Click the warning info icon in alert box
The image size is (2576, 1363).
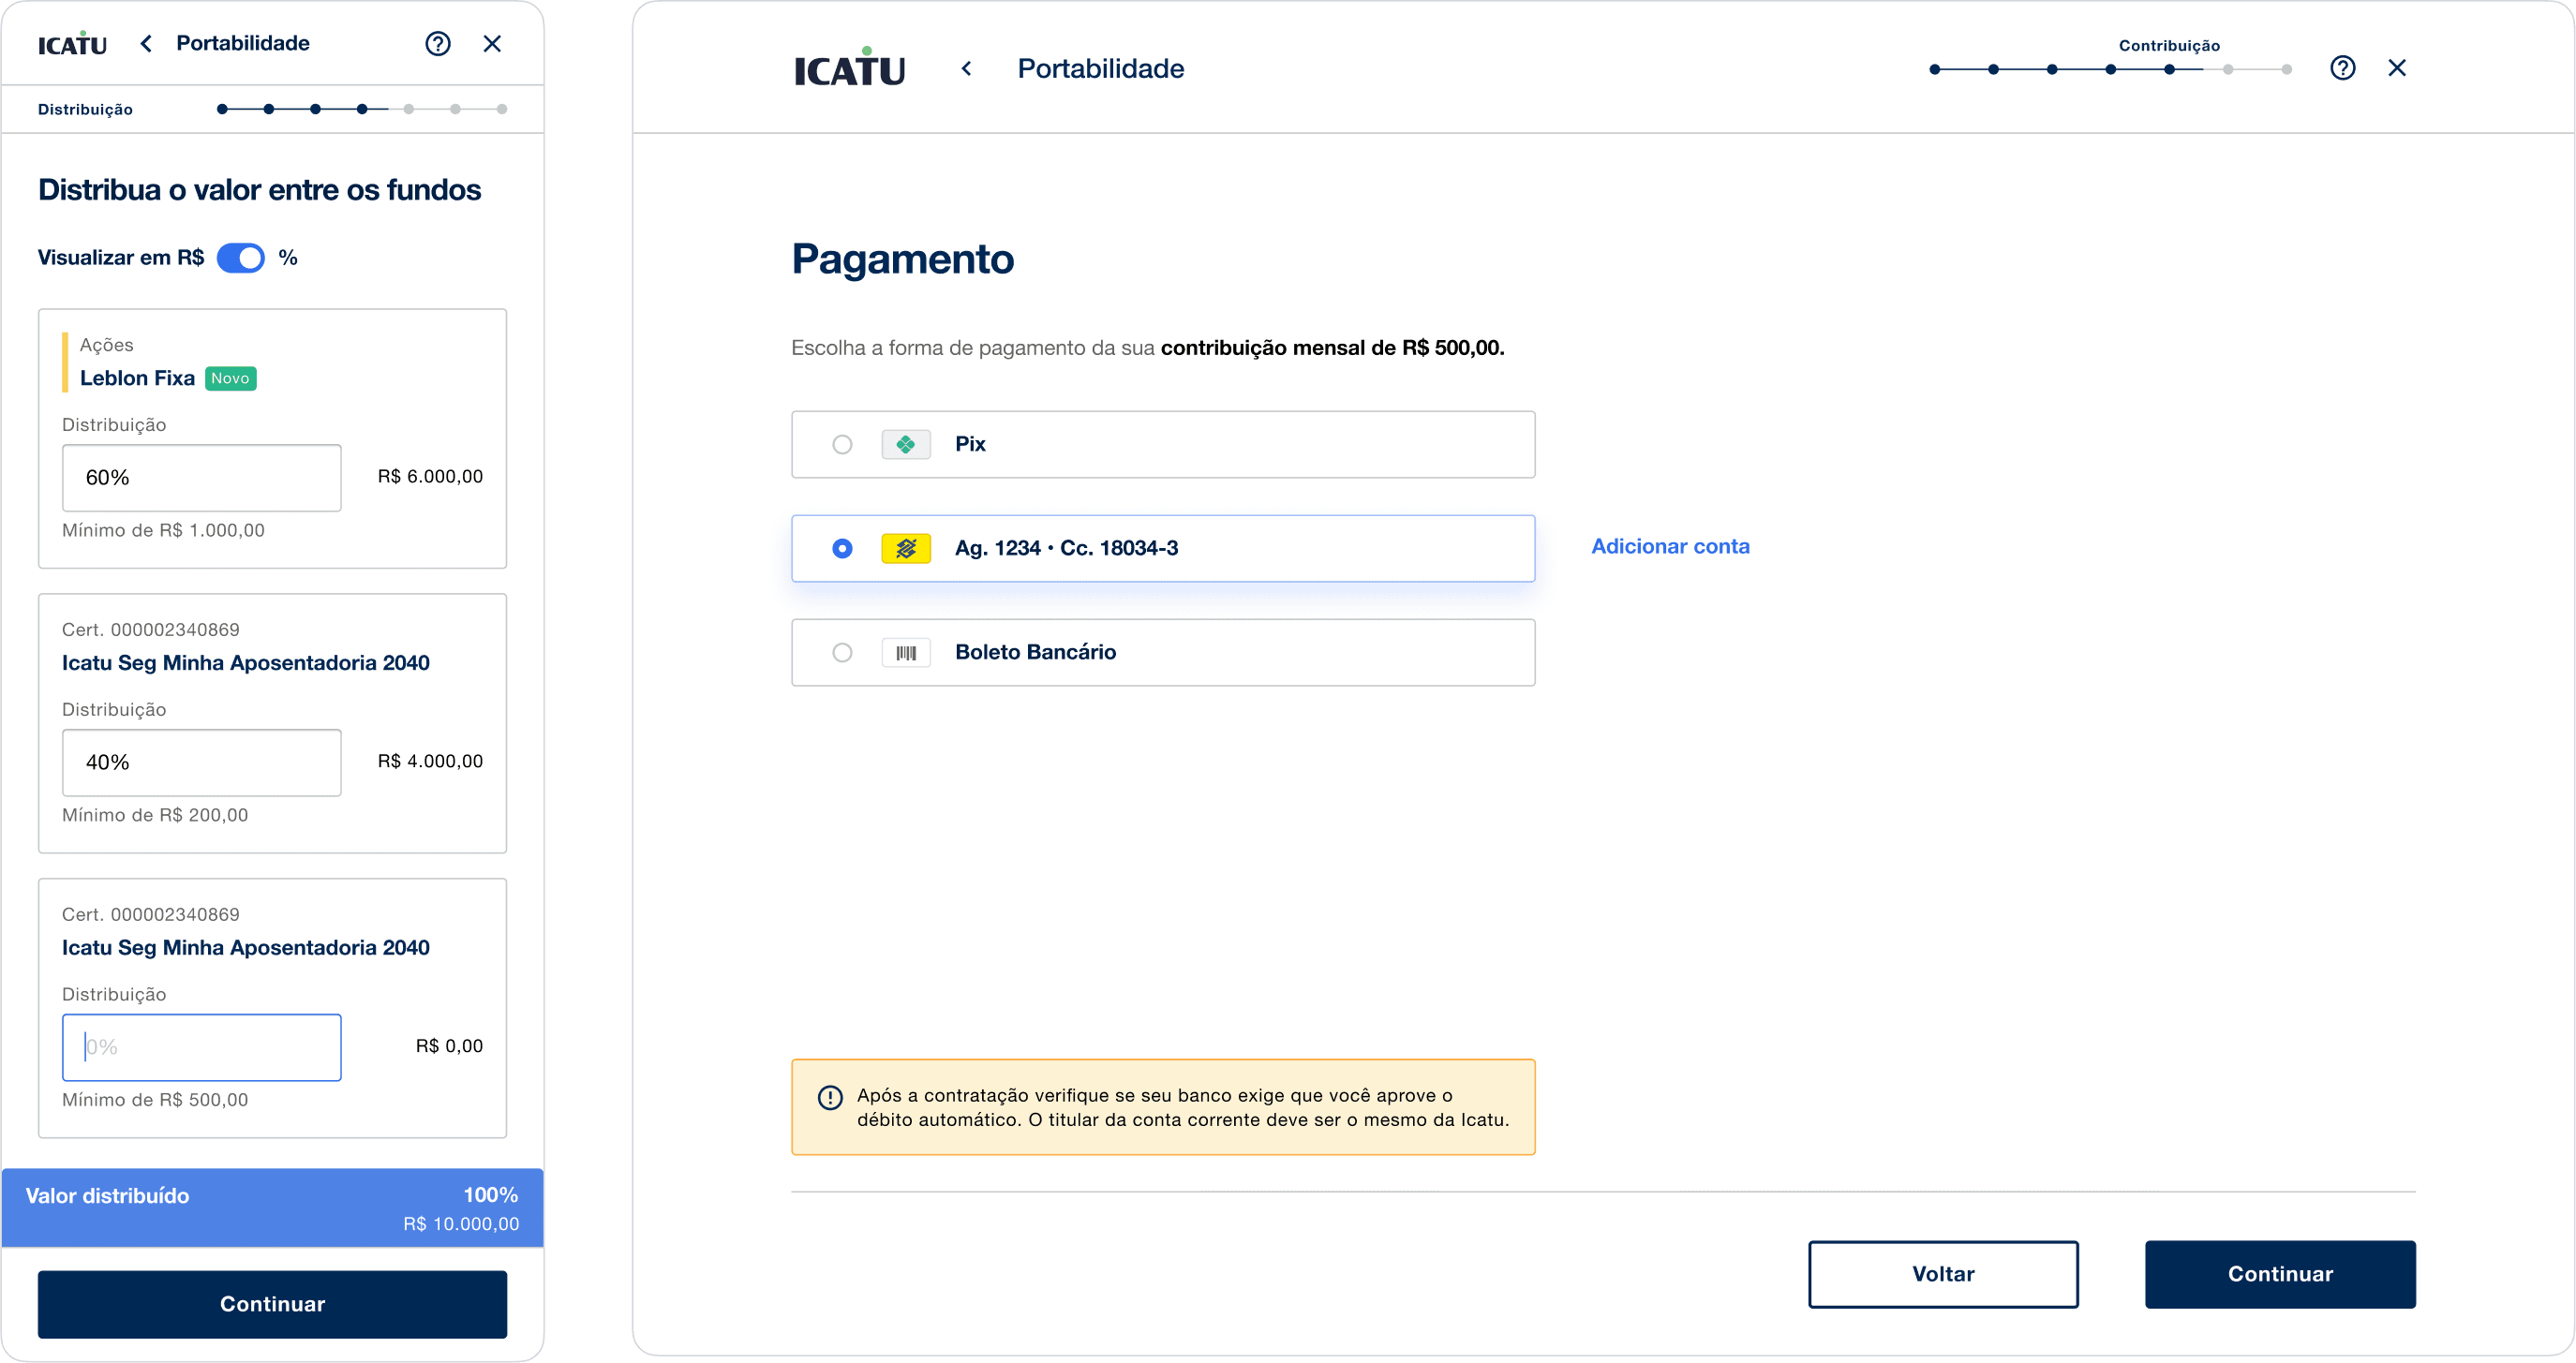[x=830, y=1097]
